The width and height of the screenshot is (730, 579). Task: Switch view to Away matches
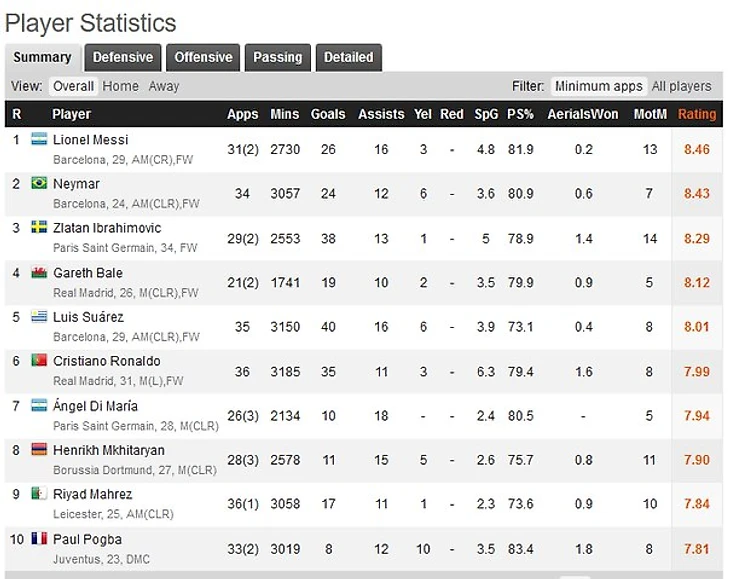[164, 86]
